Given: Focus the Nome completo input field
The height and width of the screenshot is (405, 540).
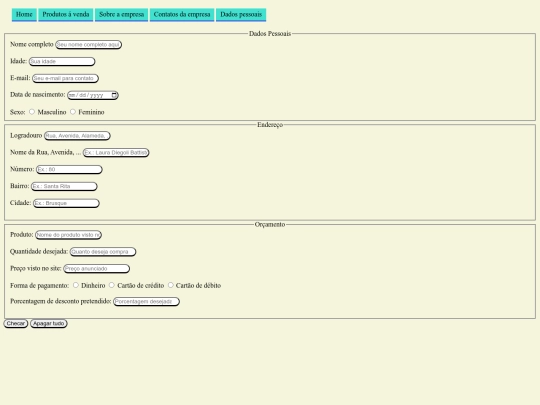Looking at the screenshot, I should coord(89,45).
